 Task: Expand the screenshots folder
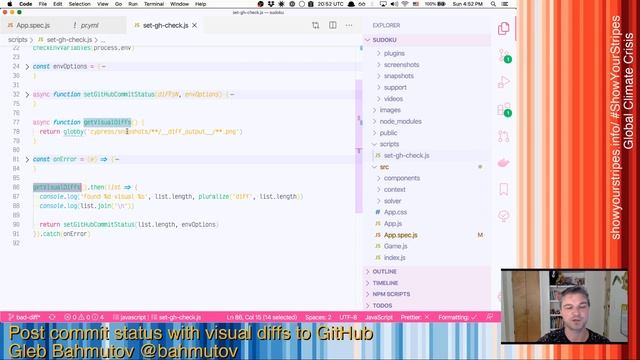[x=401, y=65]
